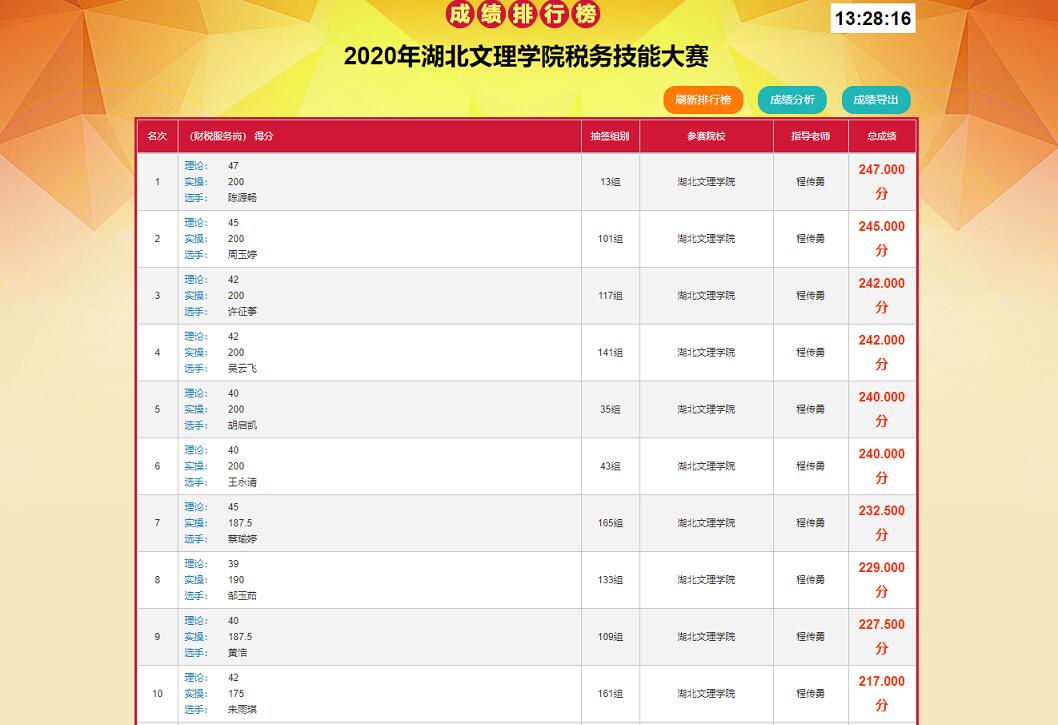1058x725 pixels.
Task: Click the 2020年湖北文理学院税务技能大赛 heading
Action: [526, 57]
